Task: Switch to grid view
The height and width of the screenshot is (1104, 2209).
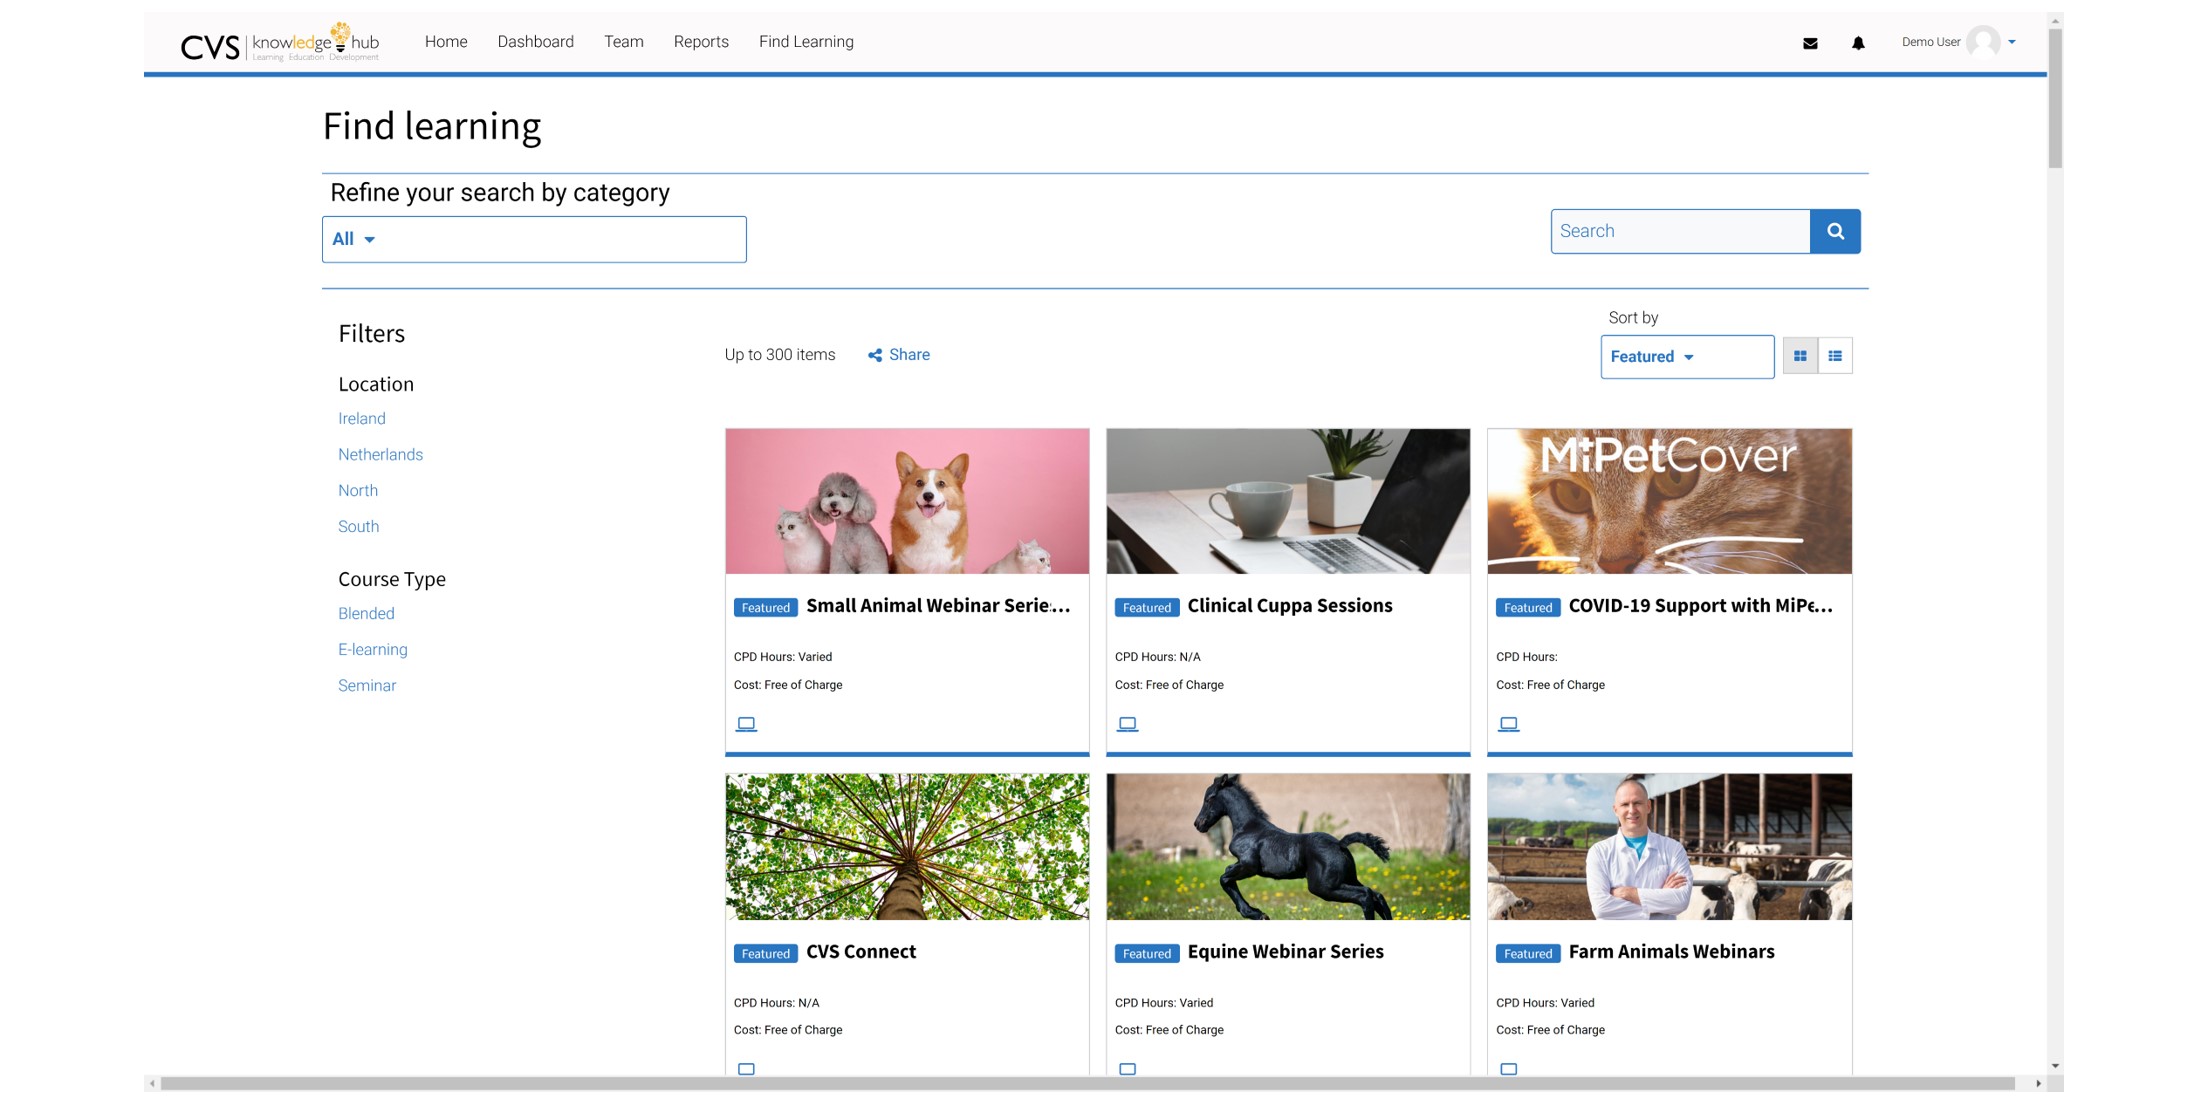Action: point(1800,356)
